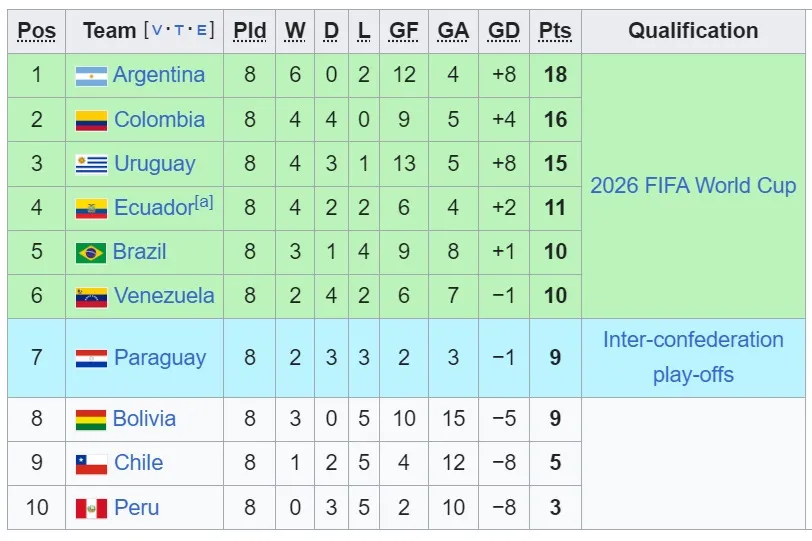Click the GD column header
Image resolution: width=812 pixels, height=541 pixels.
[504, 31]
